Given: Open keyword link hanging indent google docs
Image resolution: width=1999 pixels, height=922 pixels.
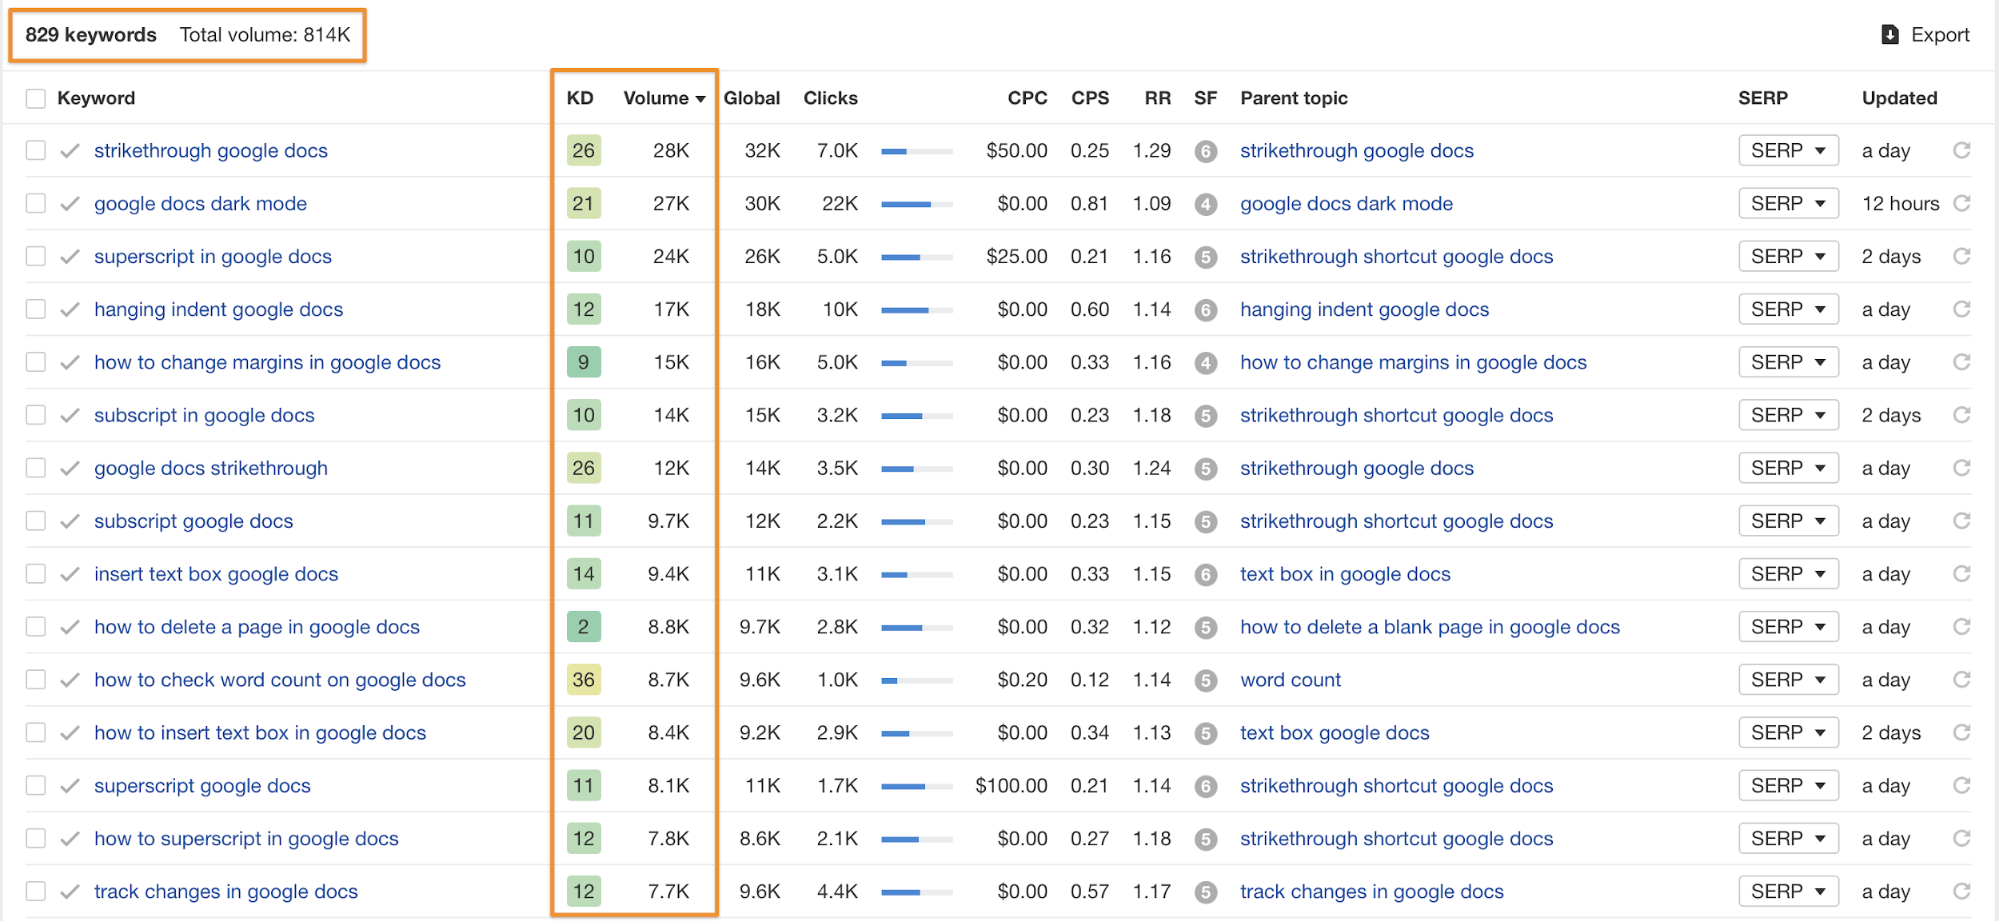Looking at the screenshot, I should 218,310.
